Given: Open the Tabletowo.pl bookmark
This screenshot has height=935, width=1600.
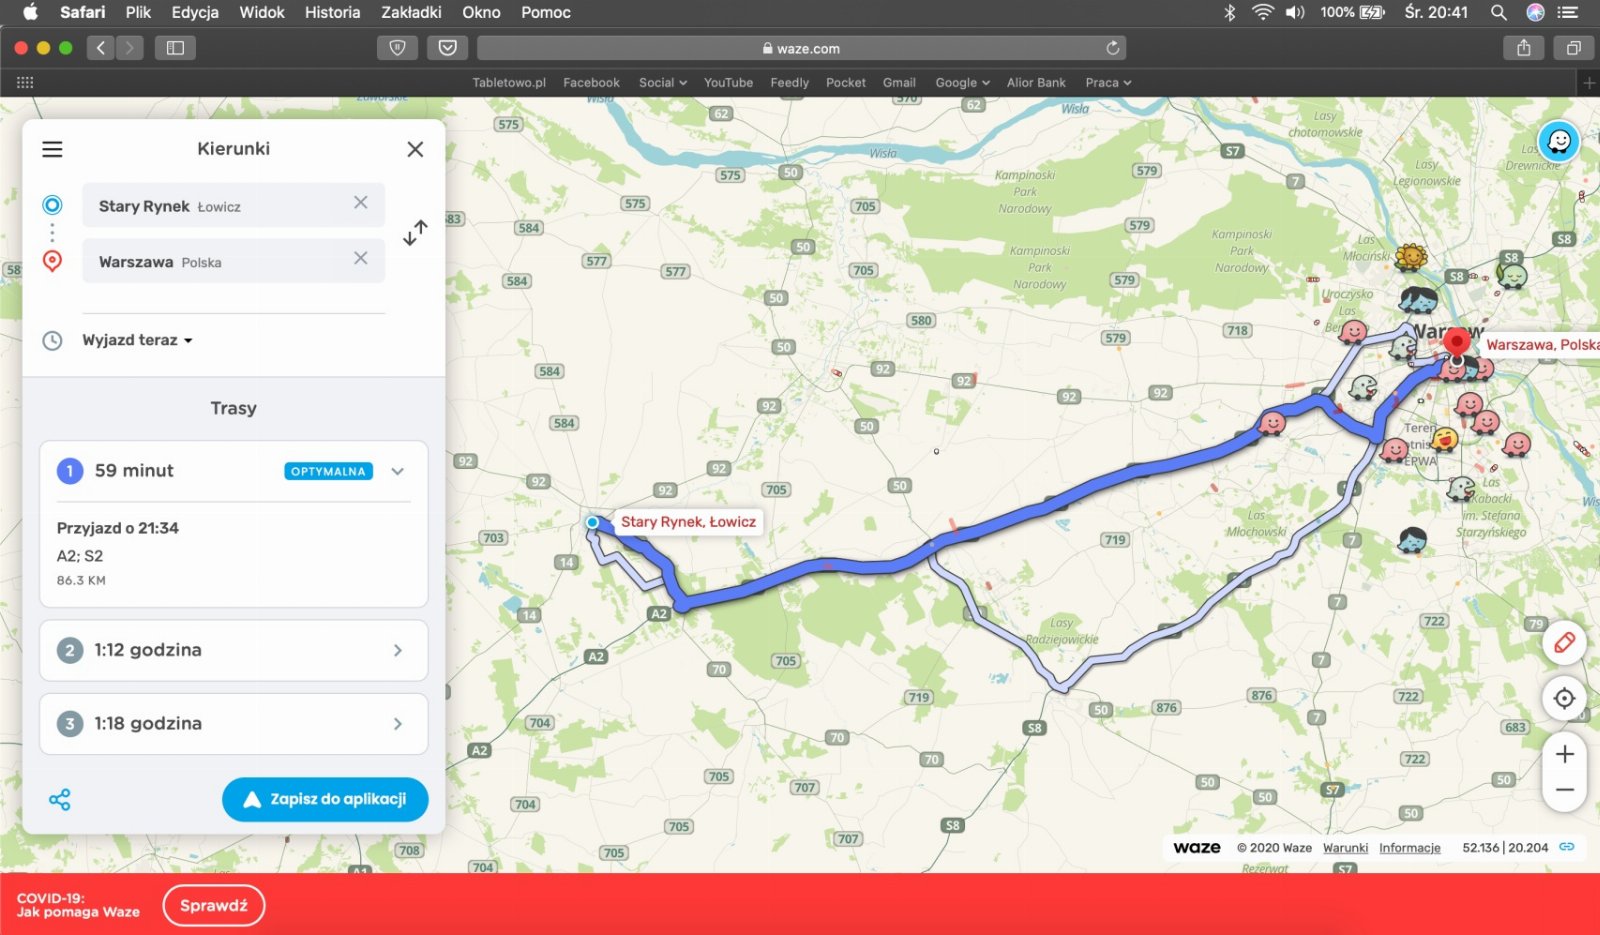Looking at the screenshot, I should click(x=509, y=82).
